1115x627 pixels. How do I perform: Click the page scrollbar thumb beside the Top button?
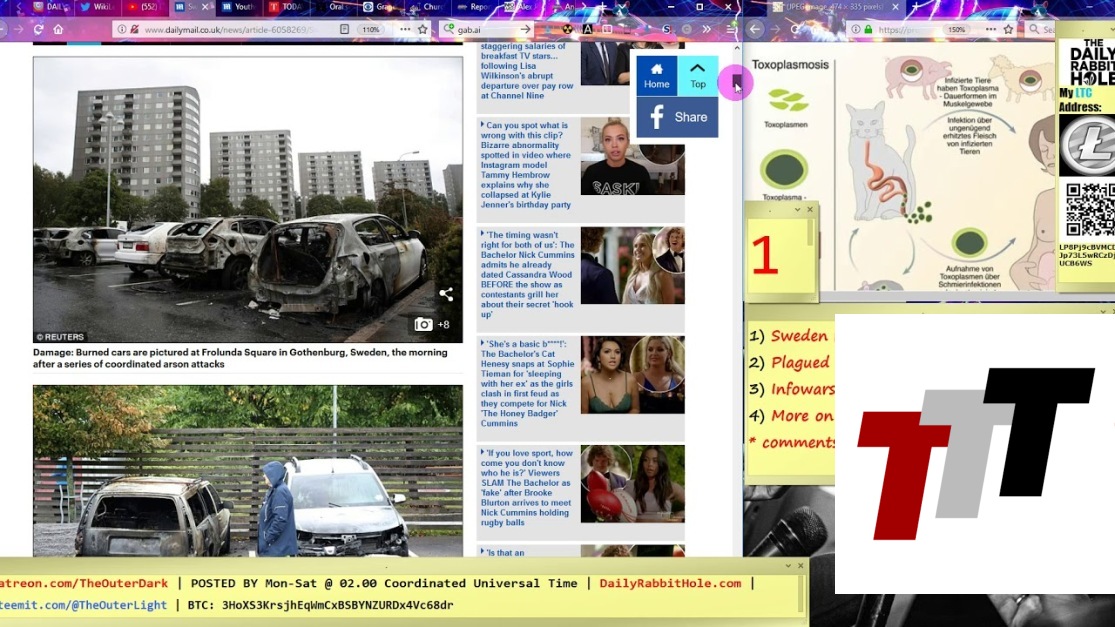click(x=737, y=82)
